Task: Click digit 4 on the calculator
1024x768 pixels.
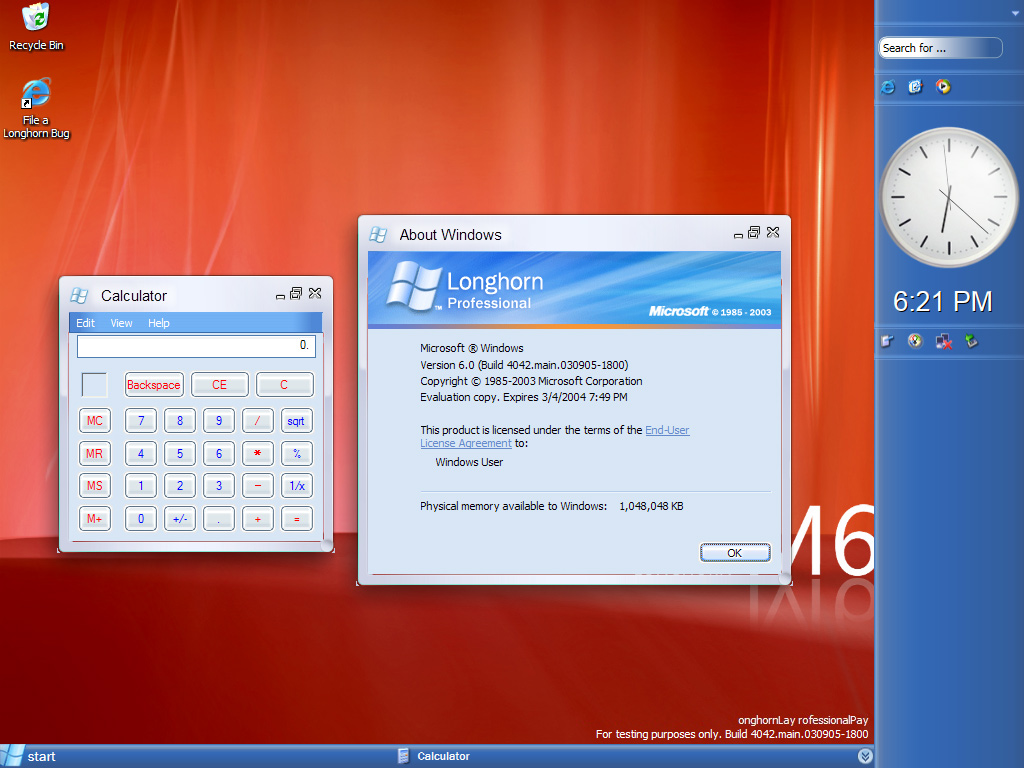Action: point(140,453)
